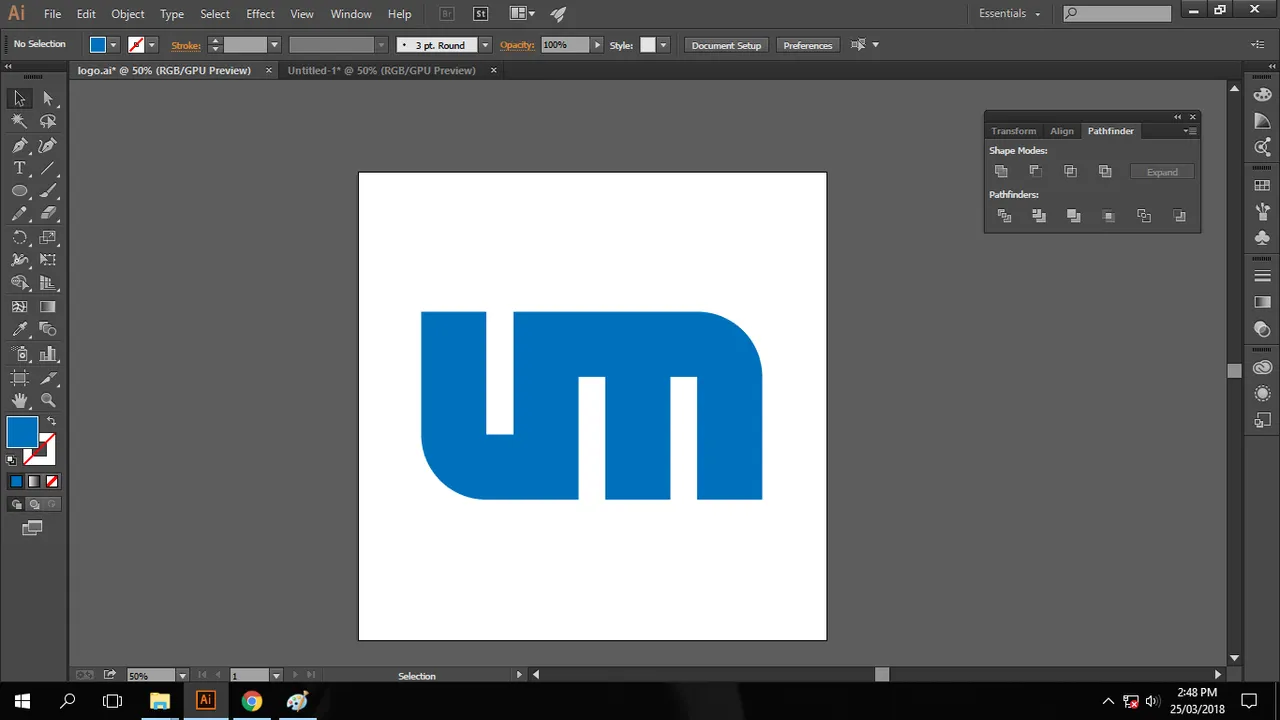Pick the Type tool
This screenshot has height=720, width=1280.
(x=19, y=168)
